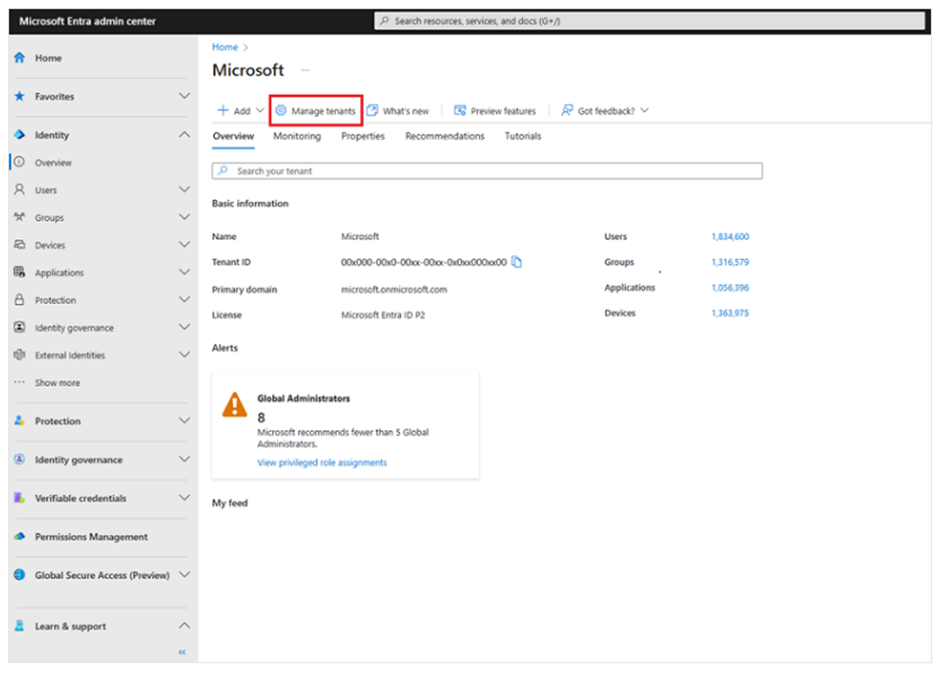Image resolution: width=940 pixels, height=680 pixels.
Task: Click the Home breadcrumb link
Action: (x=225, y=47)
